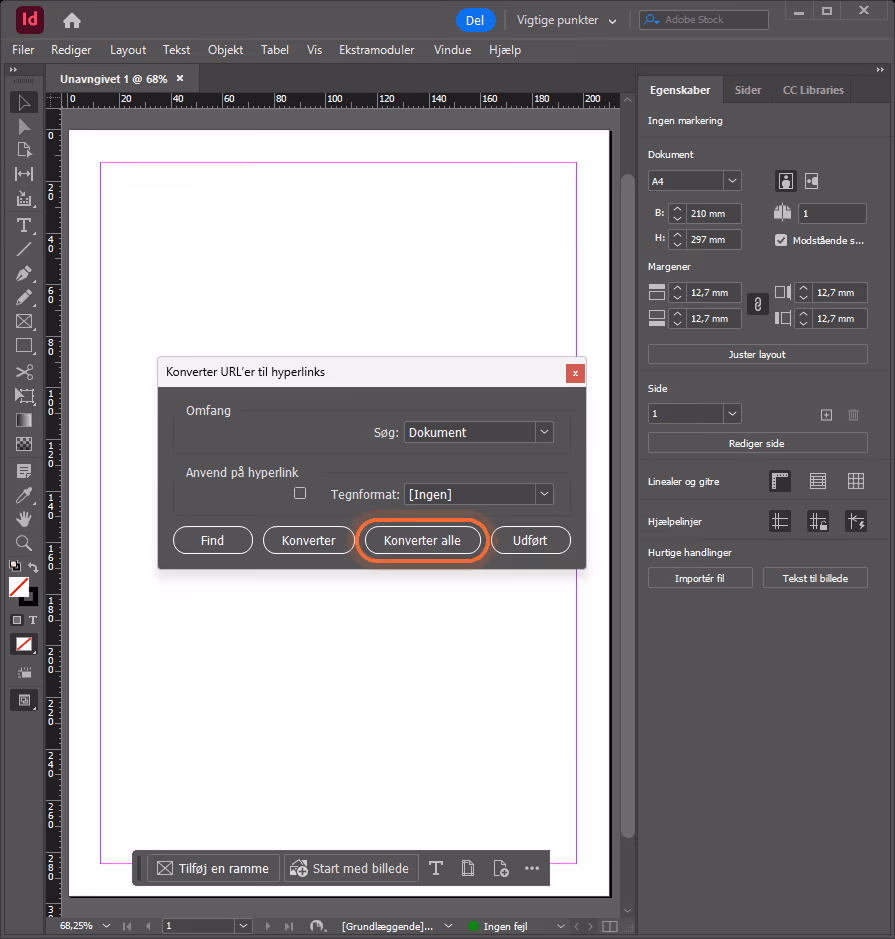Enable the Tegnformat checkbox

(300, 493)
